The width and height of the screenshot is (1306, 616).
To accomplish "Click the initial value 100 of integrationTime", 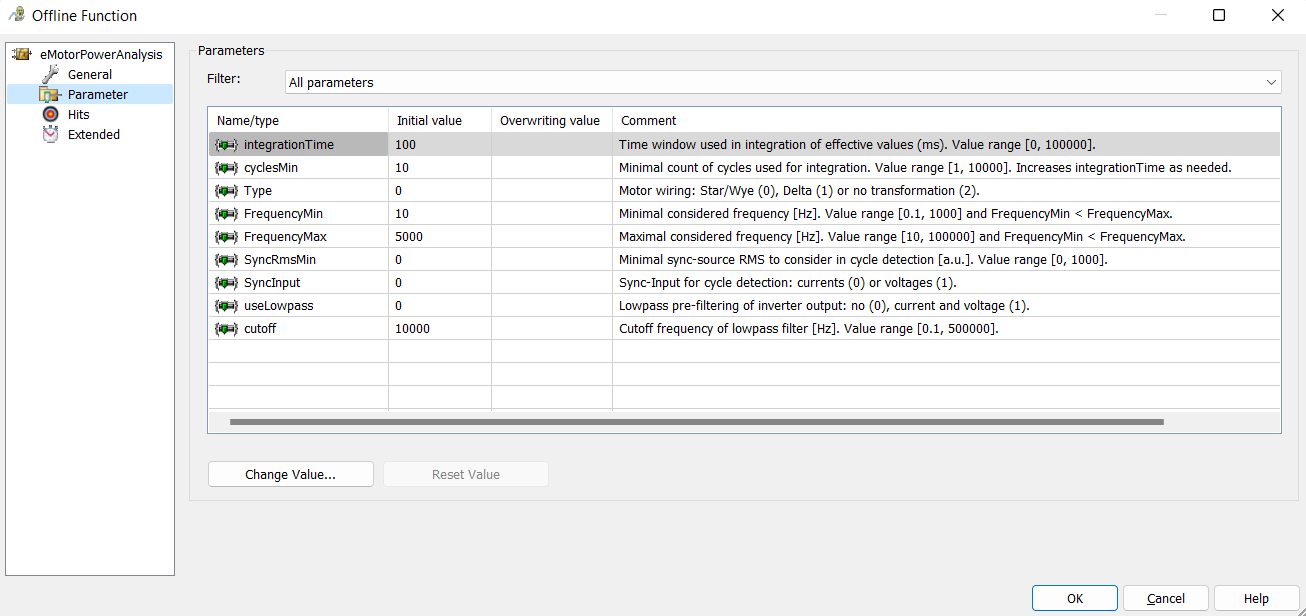I will (405, 145).
